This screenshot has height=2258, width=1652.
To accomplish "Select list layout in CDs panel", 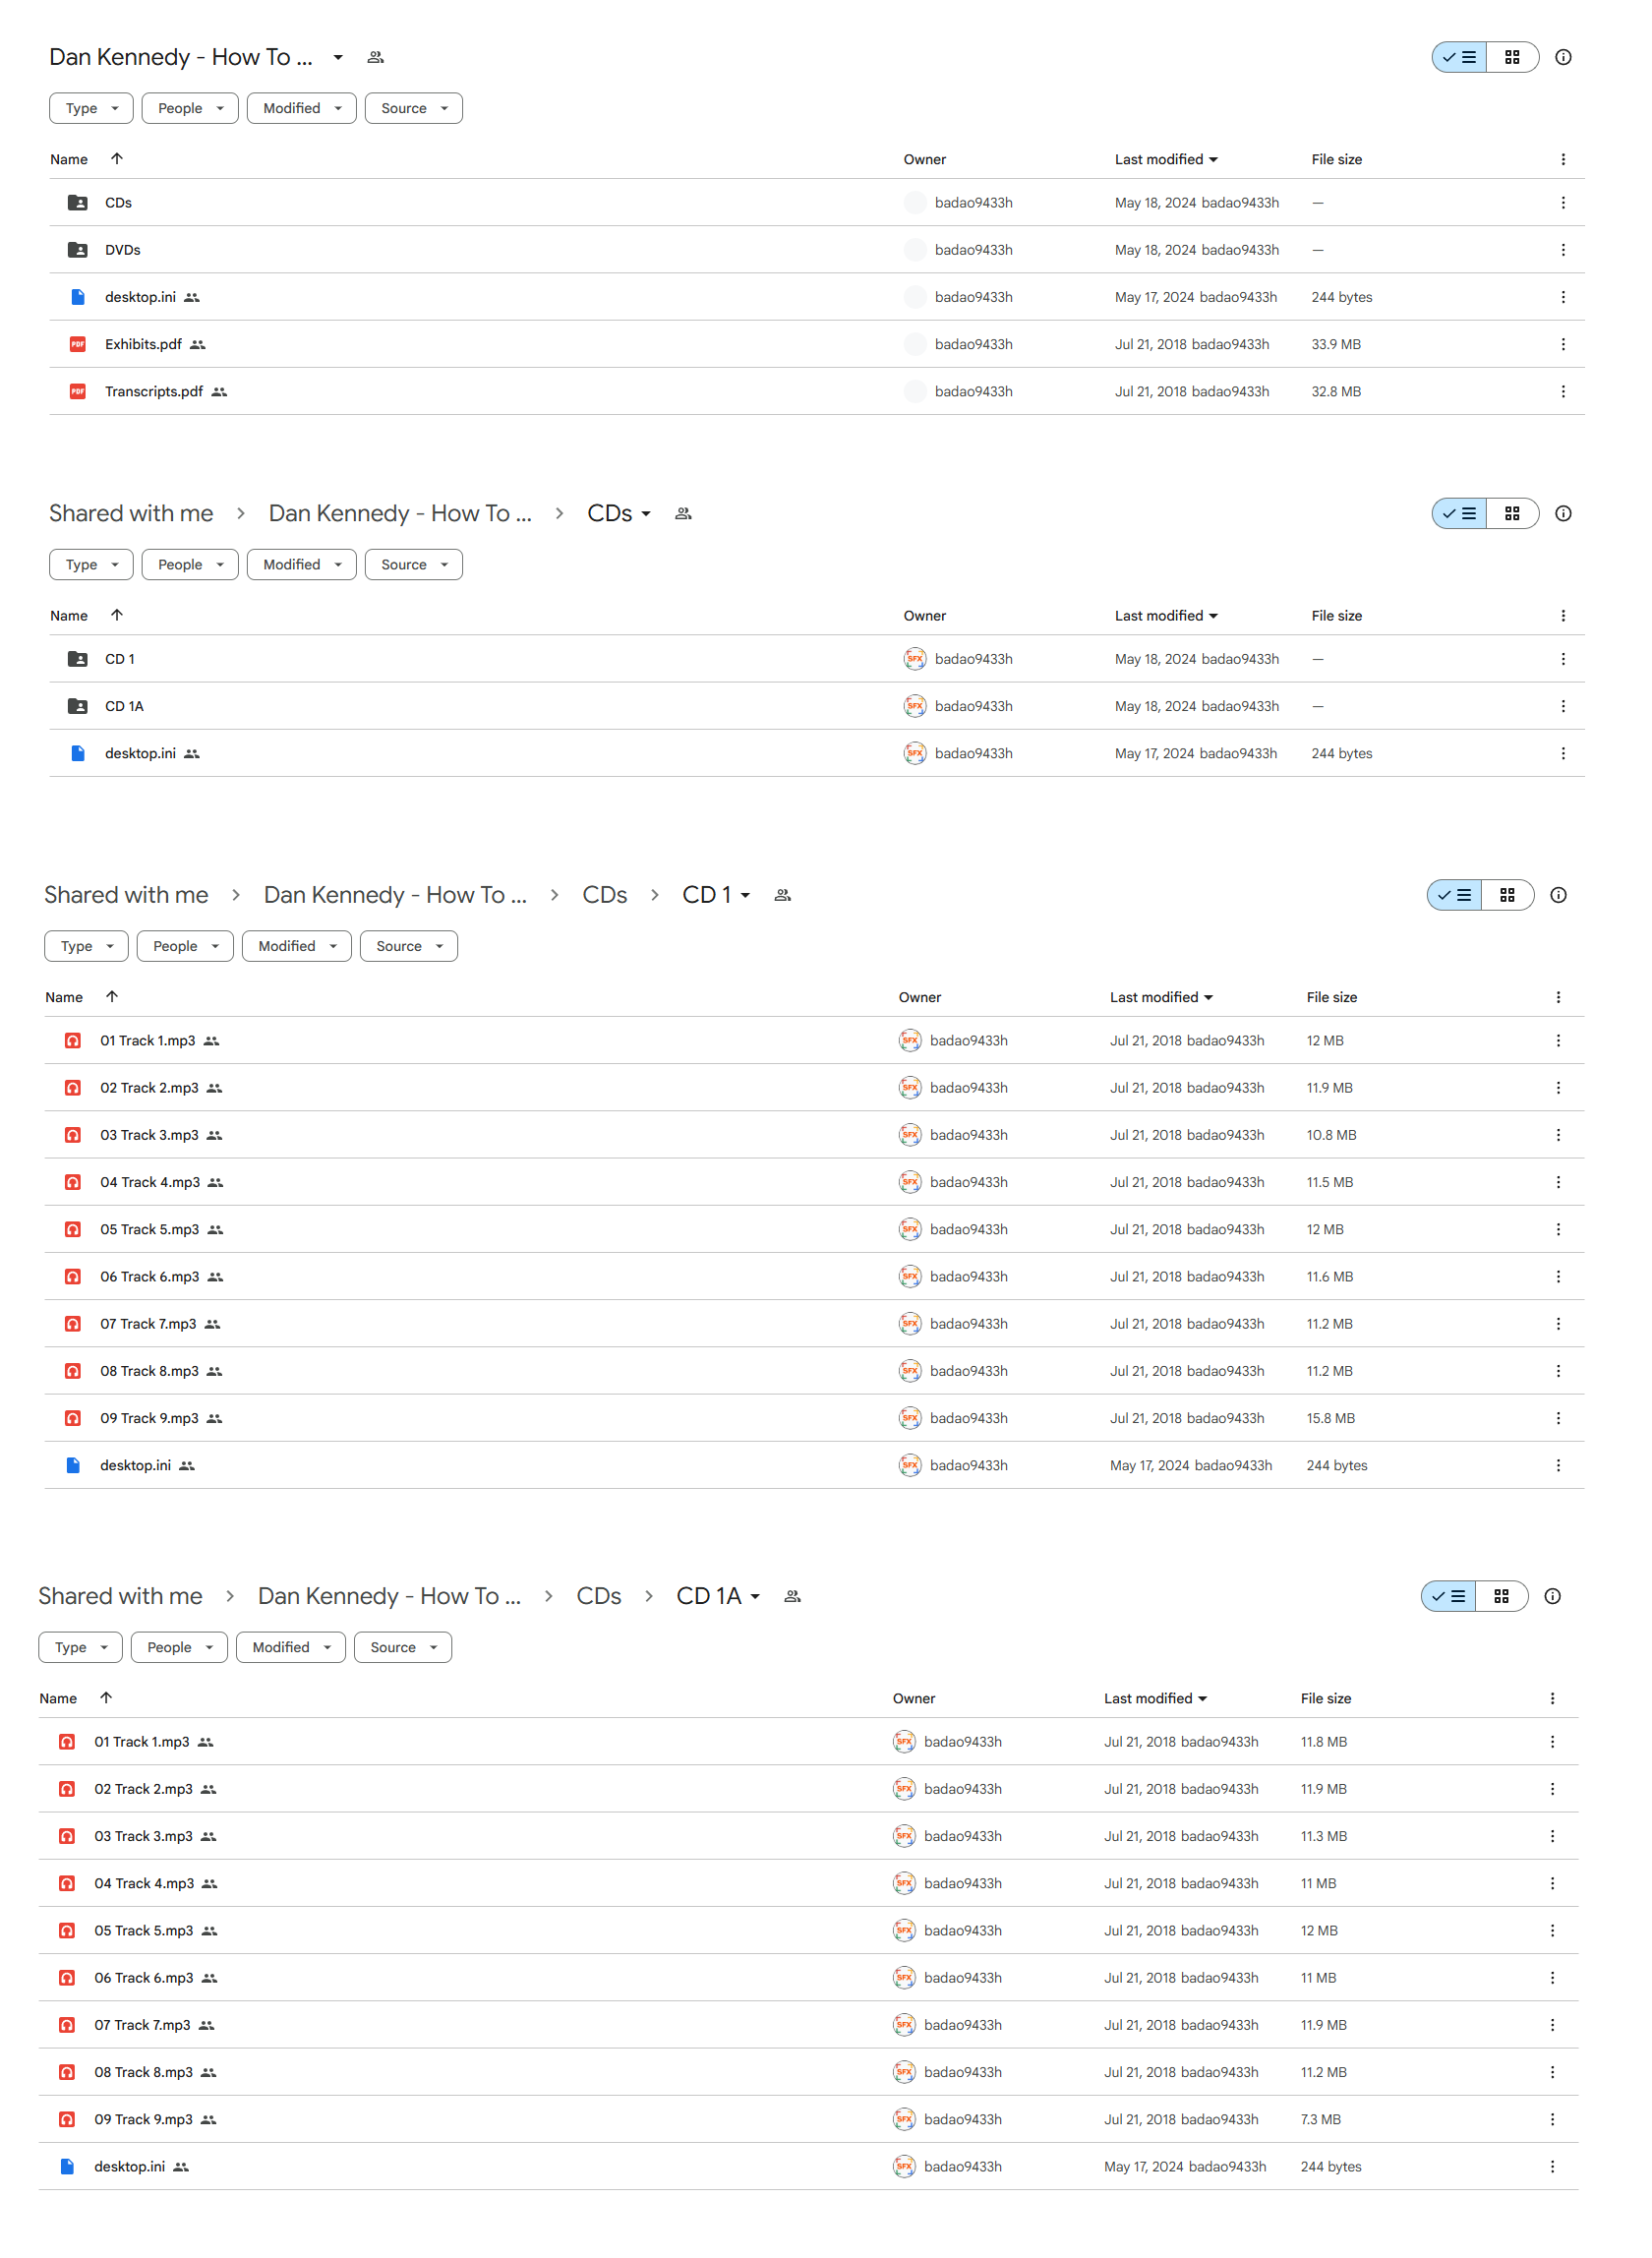I will [1459, 513].
